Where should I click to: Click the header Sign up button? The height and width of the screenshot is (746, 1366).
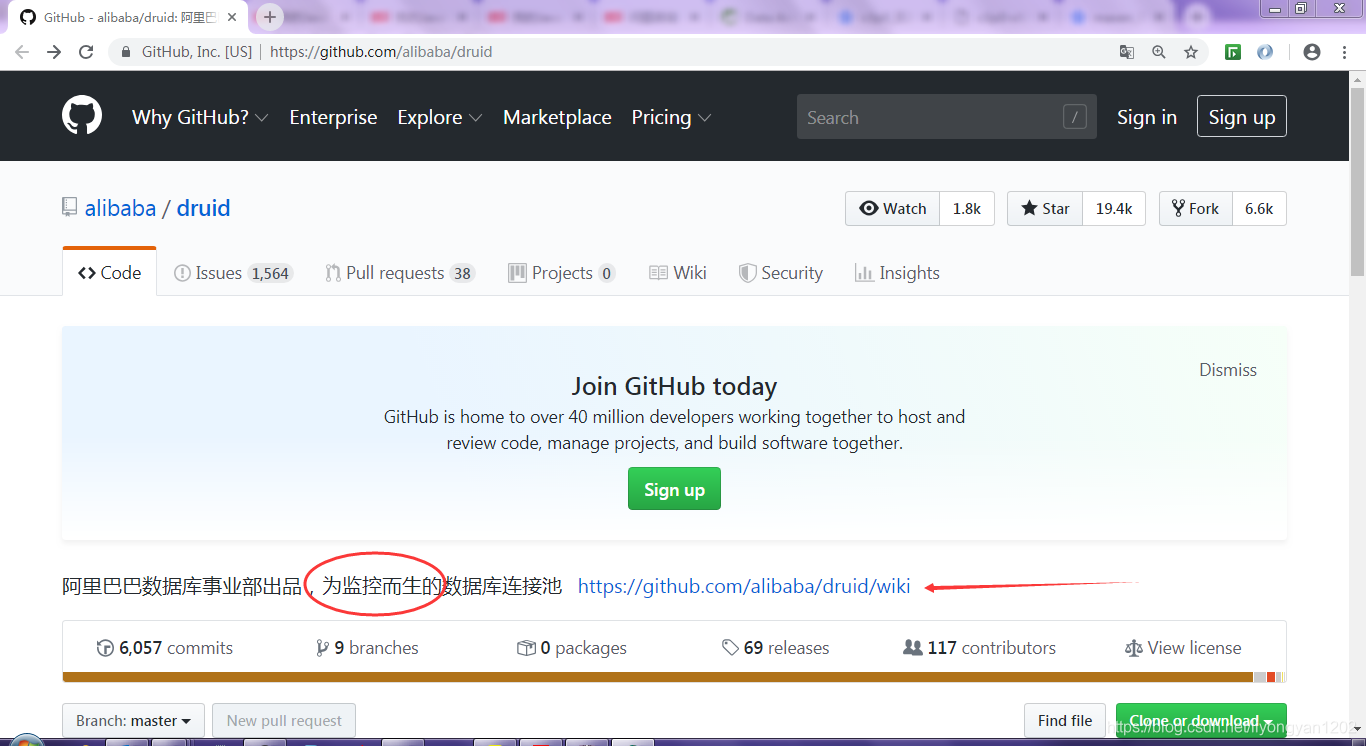click(1242, 117)
